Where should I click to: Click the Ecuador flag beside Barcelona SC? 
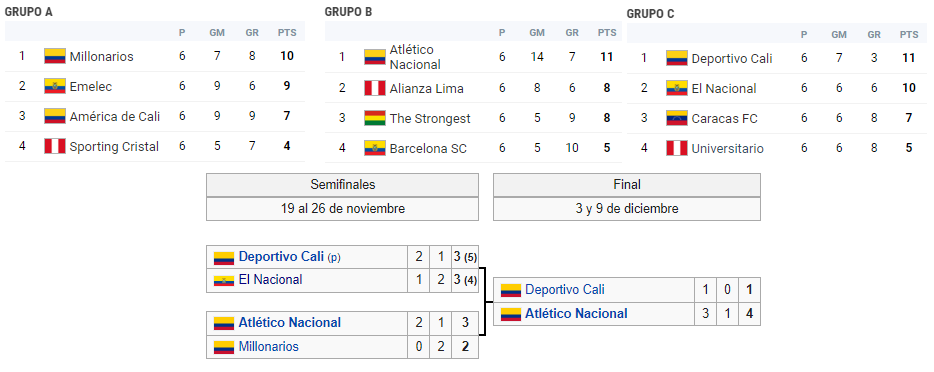(375, 148)
